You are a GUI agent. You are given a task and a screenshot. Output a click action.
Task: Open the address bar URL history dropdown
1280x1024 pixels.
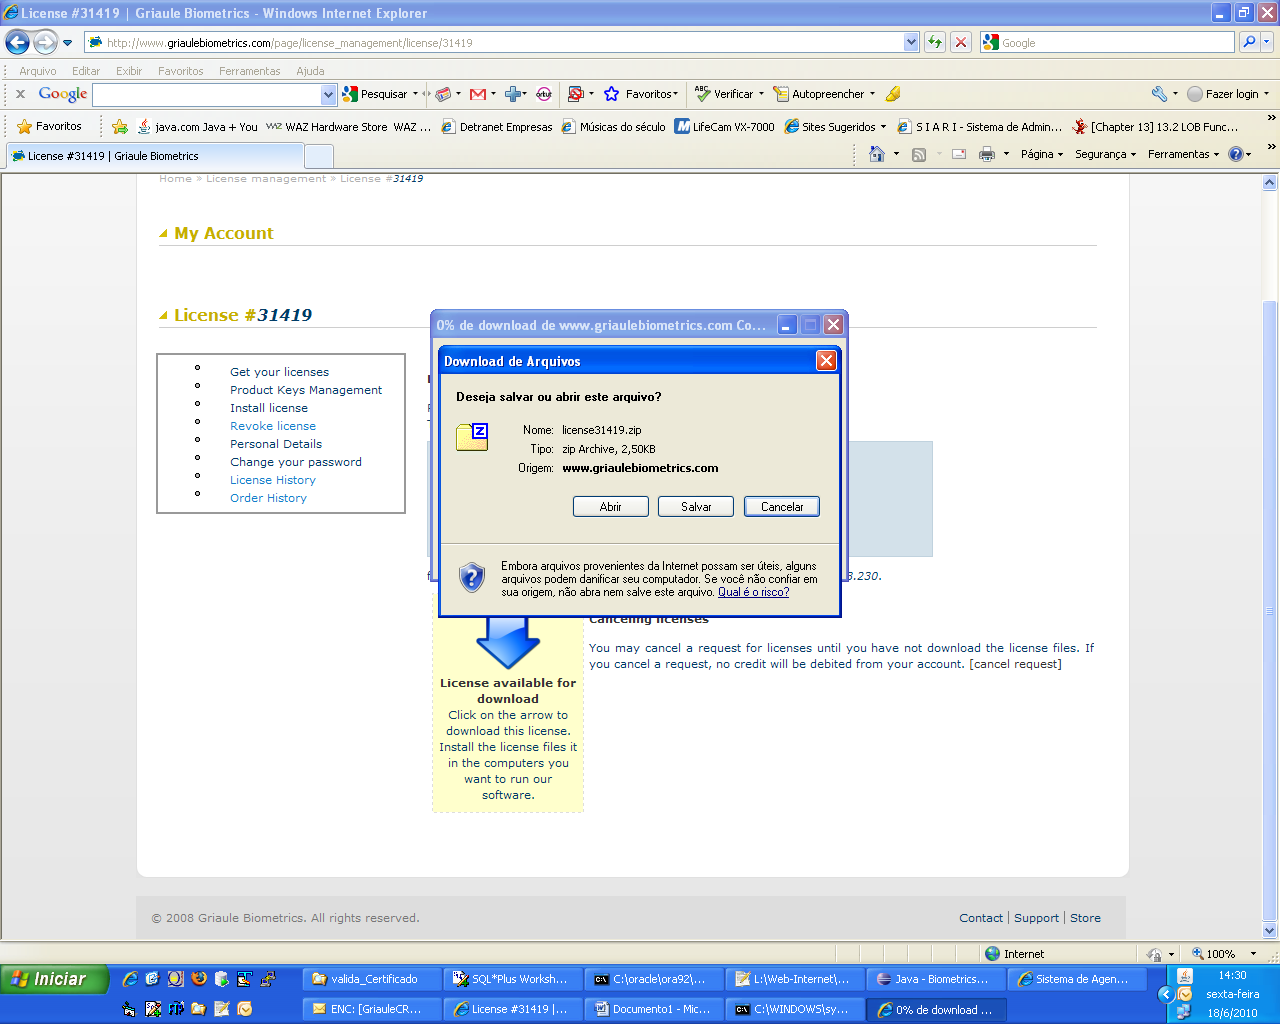click(x=911, y=42)
